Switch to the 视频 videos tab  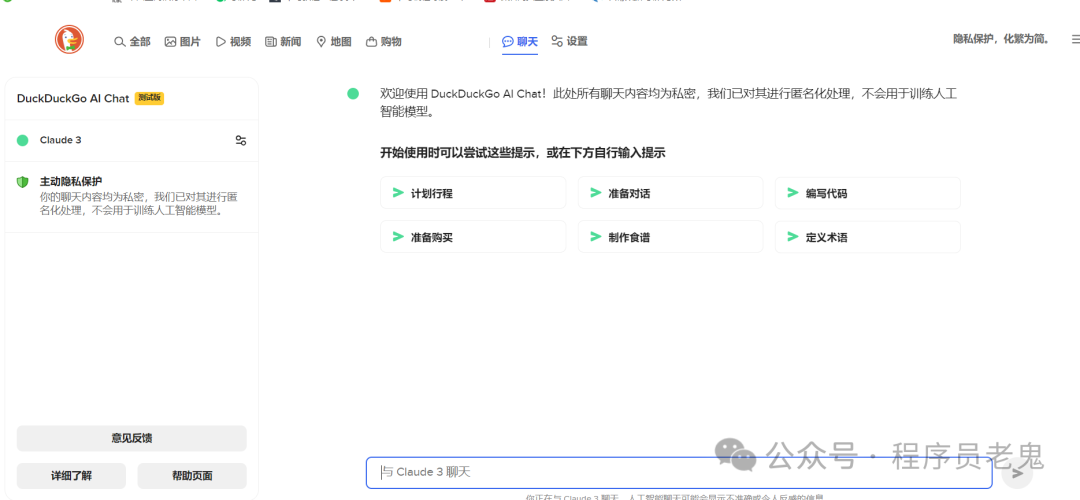tap(233, 42)
